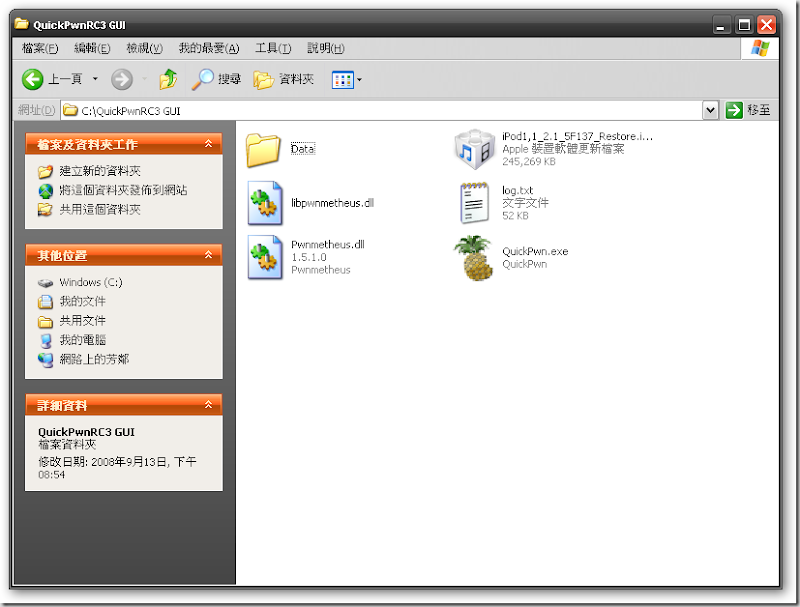Click the new folder icon in tasks panel
The image size is (800, 607).
45,171
